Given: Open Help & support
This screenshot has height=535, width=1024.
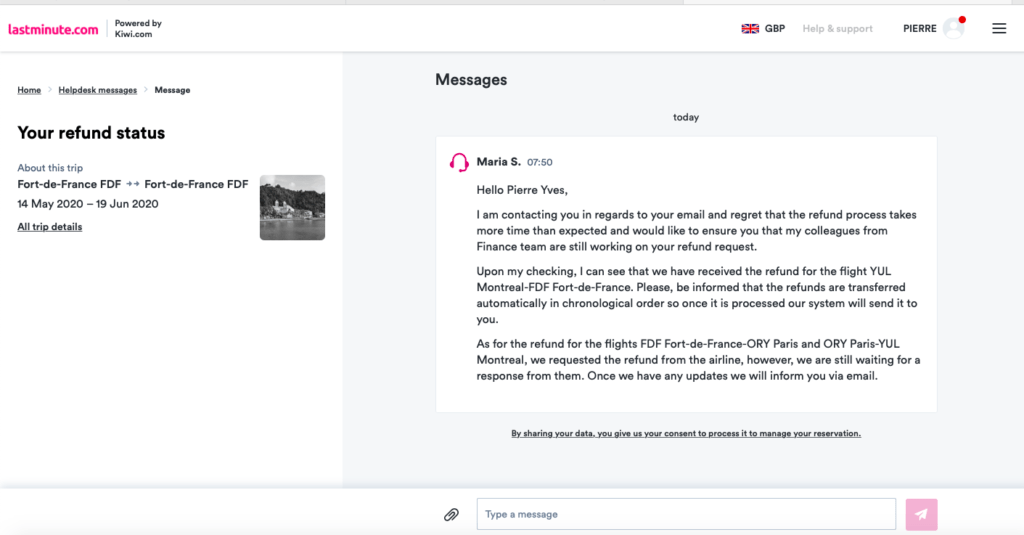Looking at the screenshot, I should pyautogui.click(x=837, y=29).
